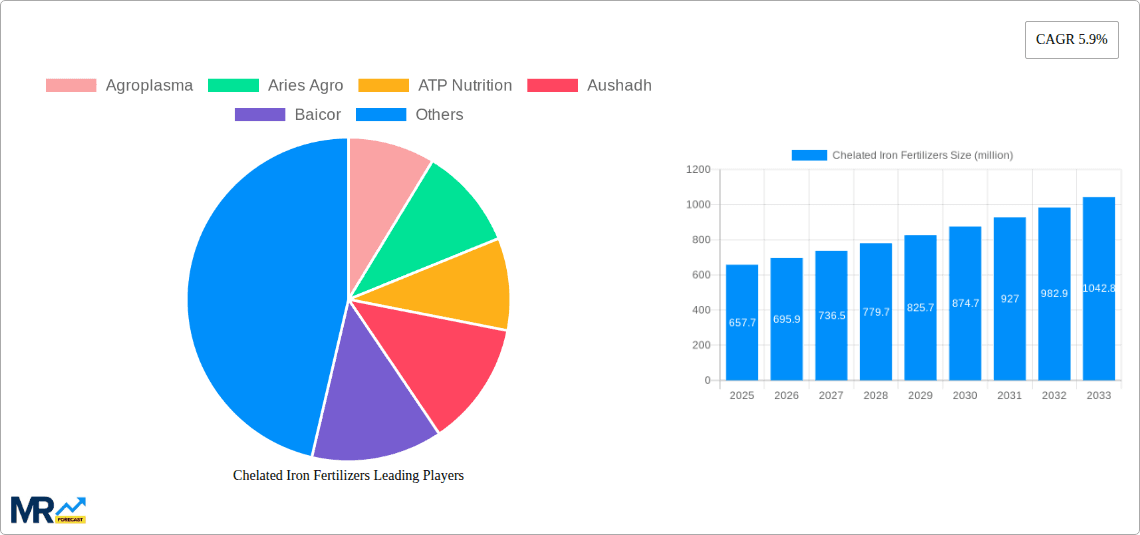Click the 200 y-axis label
The image size is (1140, 535).
click(x=702, y=345)
